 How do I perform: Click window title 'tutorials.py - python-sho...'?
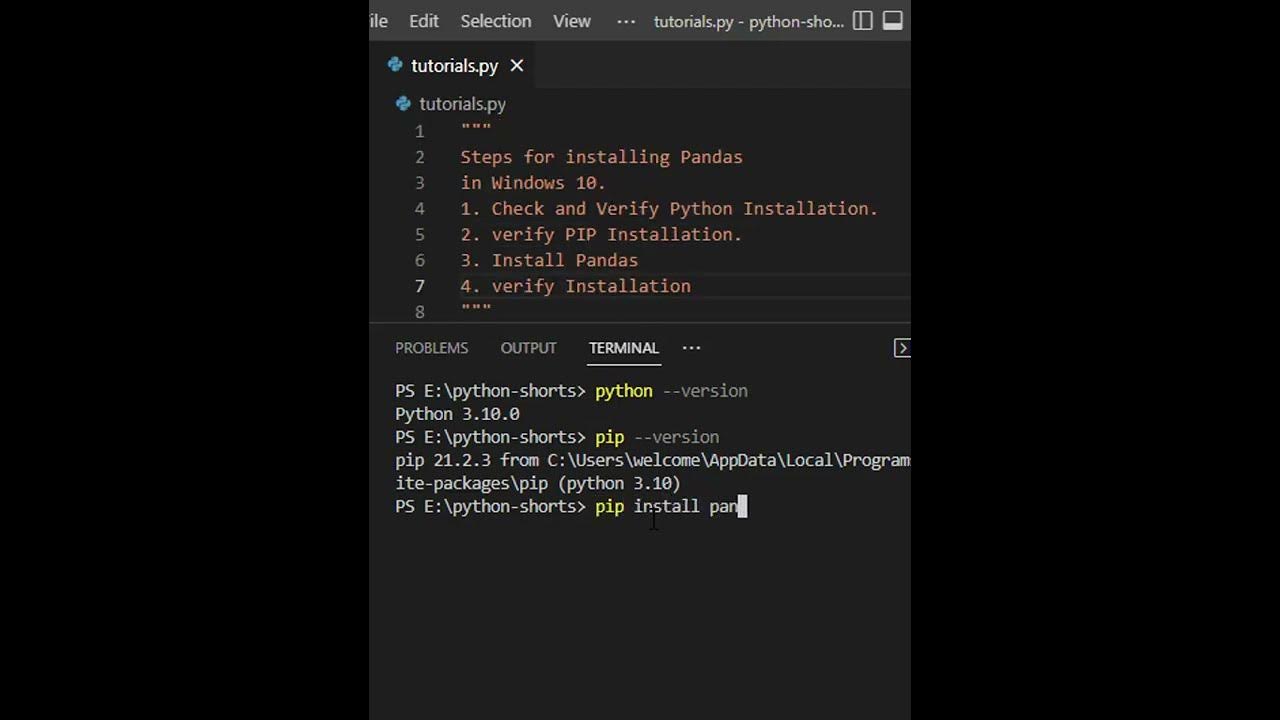tap(749, 21)
